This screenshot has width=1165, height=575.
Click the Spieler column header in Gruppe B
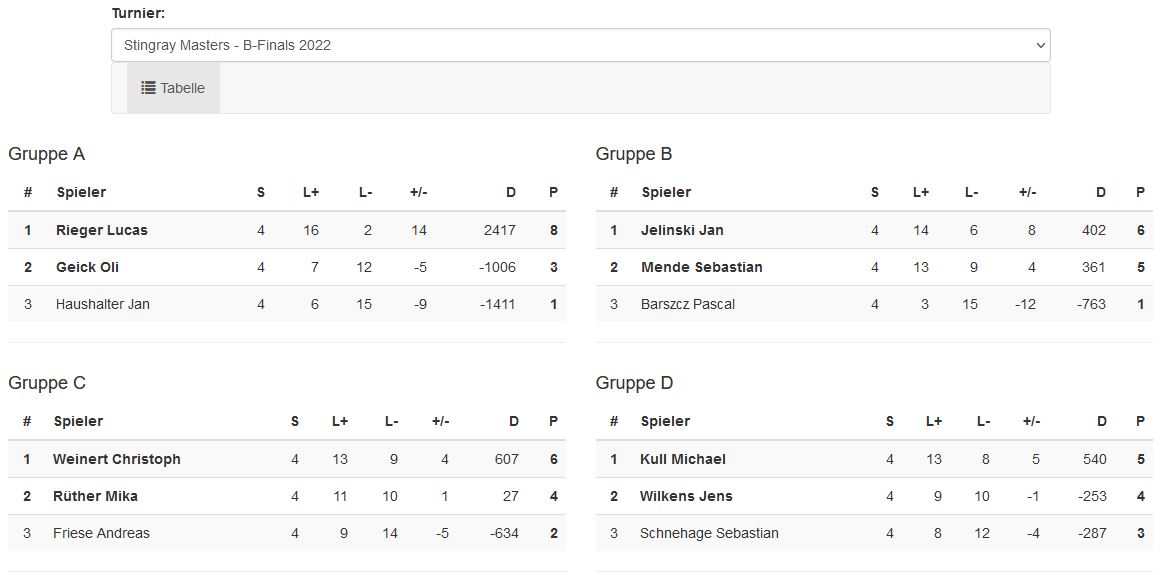(x=666, y=192)
